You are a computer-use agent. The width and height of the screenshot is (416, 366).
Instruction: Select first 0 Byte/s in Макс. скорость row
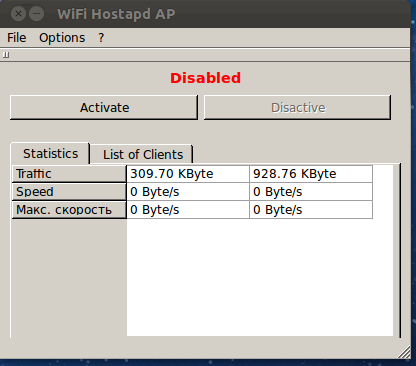(188, 210)
